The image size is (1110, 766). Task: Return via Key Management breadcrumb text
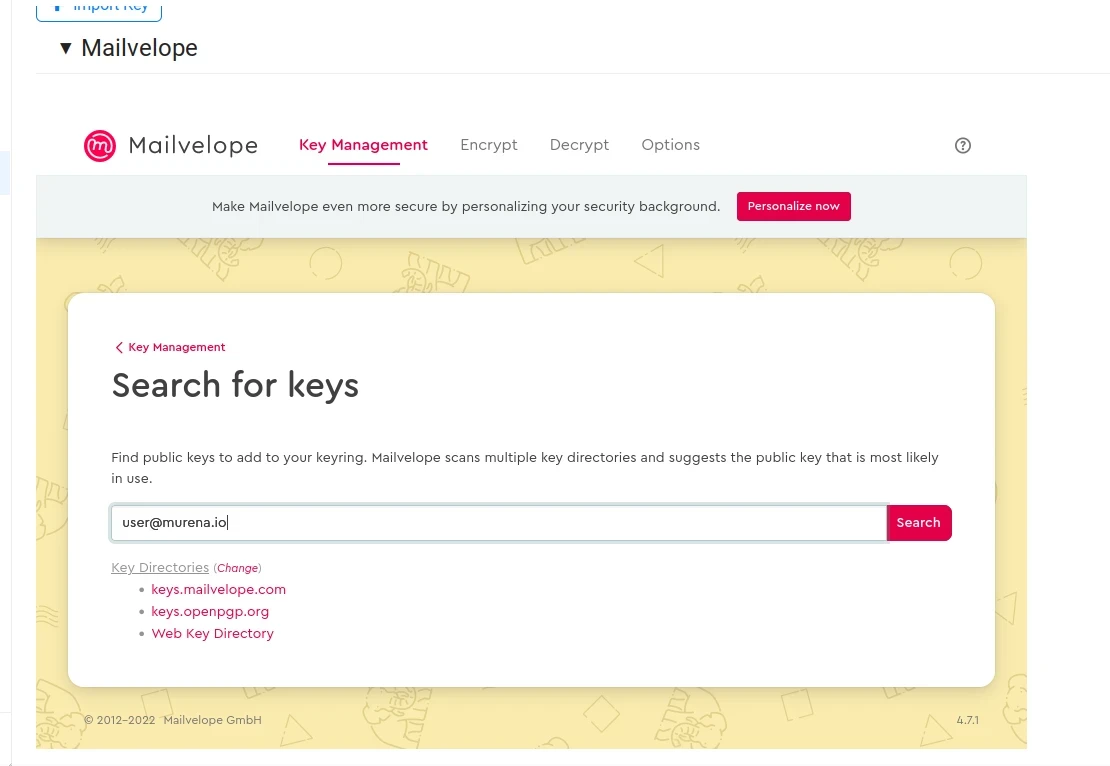pyautogui.click(x=177, y=348)
